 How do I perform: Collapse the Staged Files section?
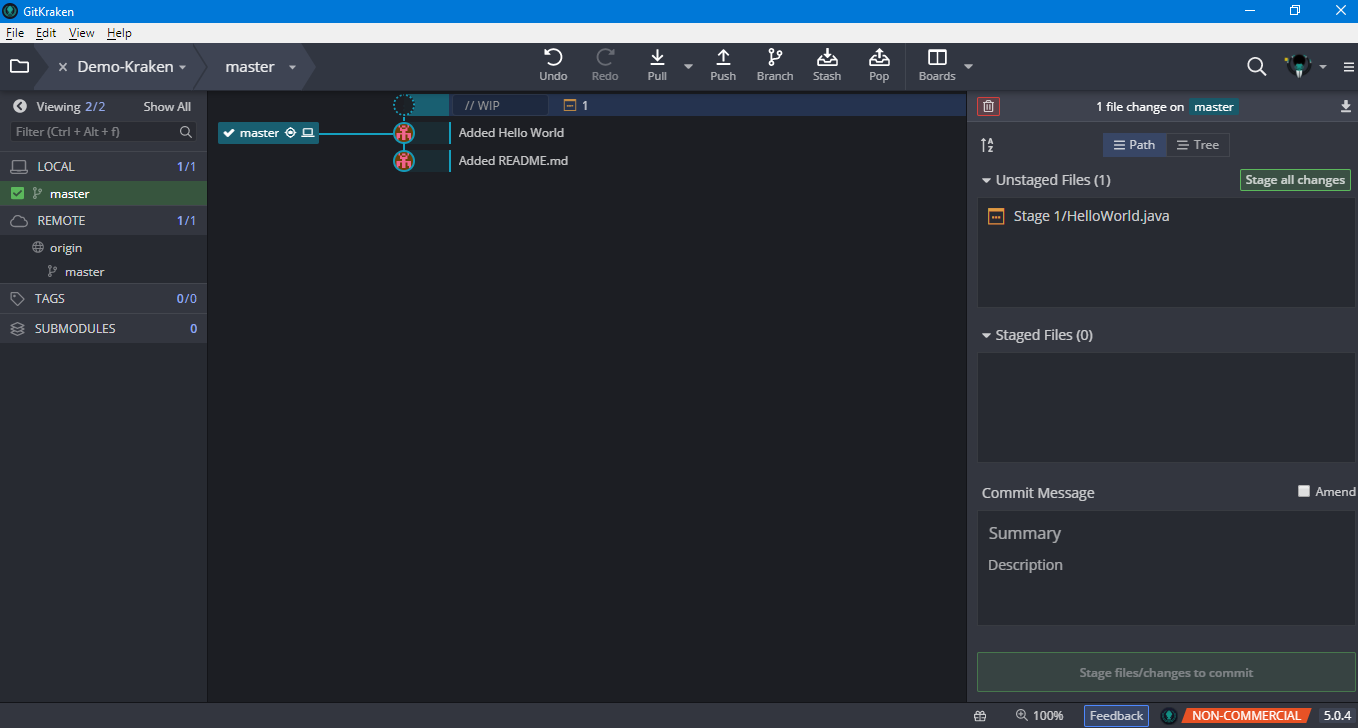986,335
